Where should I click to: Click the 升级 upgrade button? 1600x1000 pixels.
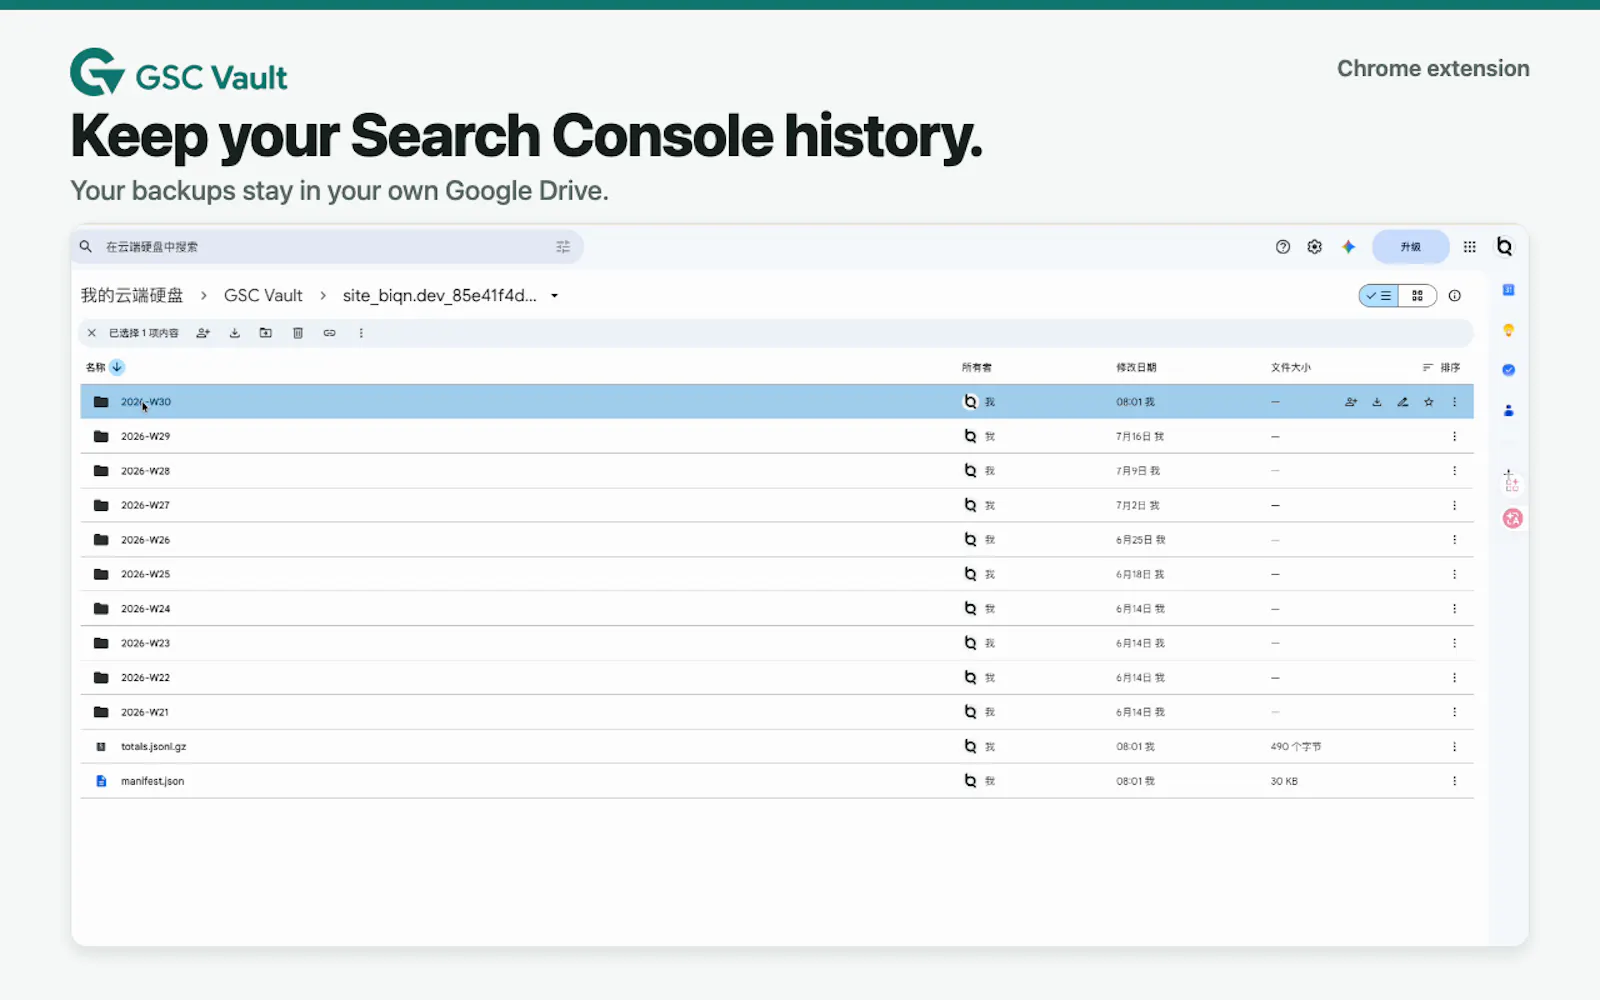pyautogui.click(x=1410, y=247)
